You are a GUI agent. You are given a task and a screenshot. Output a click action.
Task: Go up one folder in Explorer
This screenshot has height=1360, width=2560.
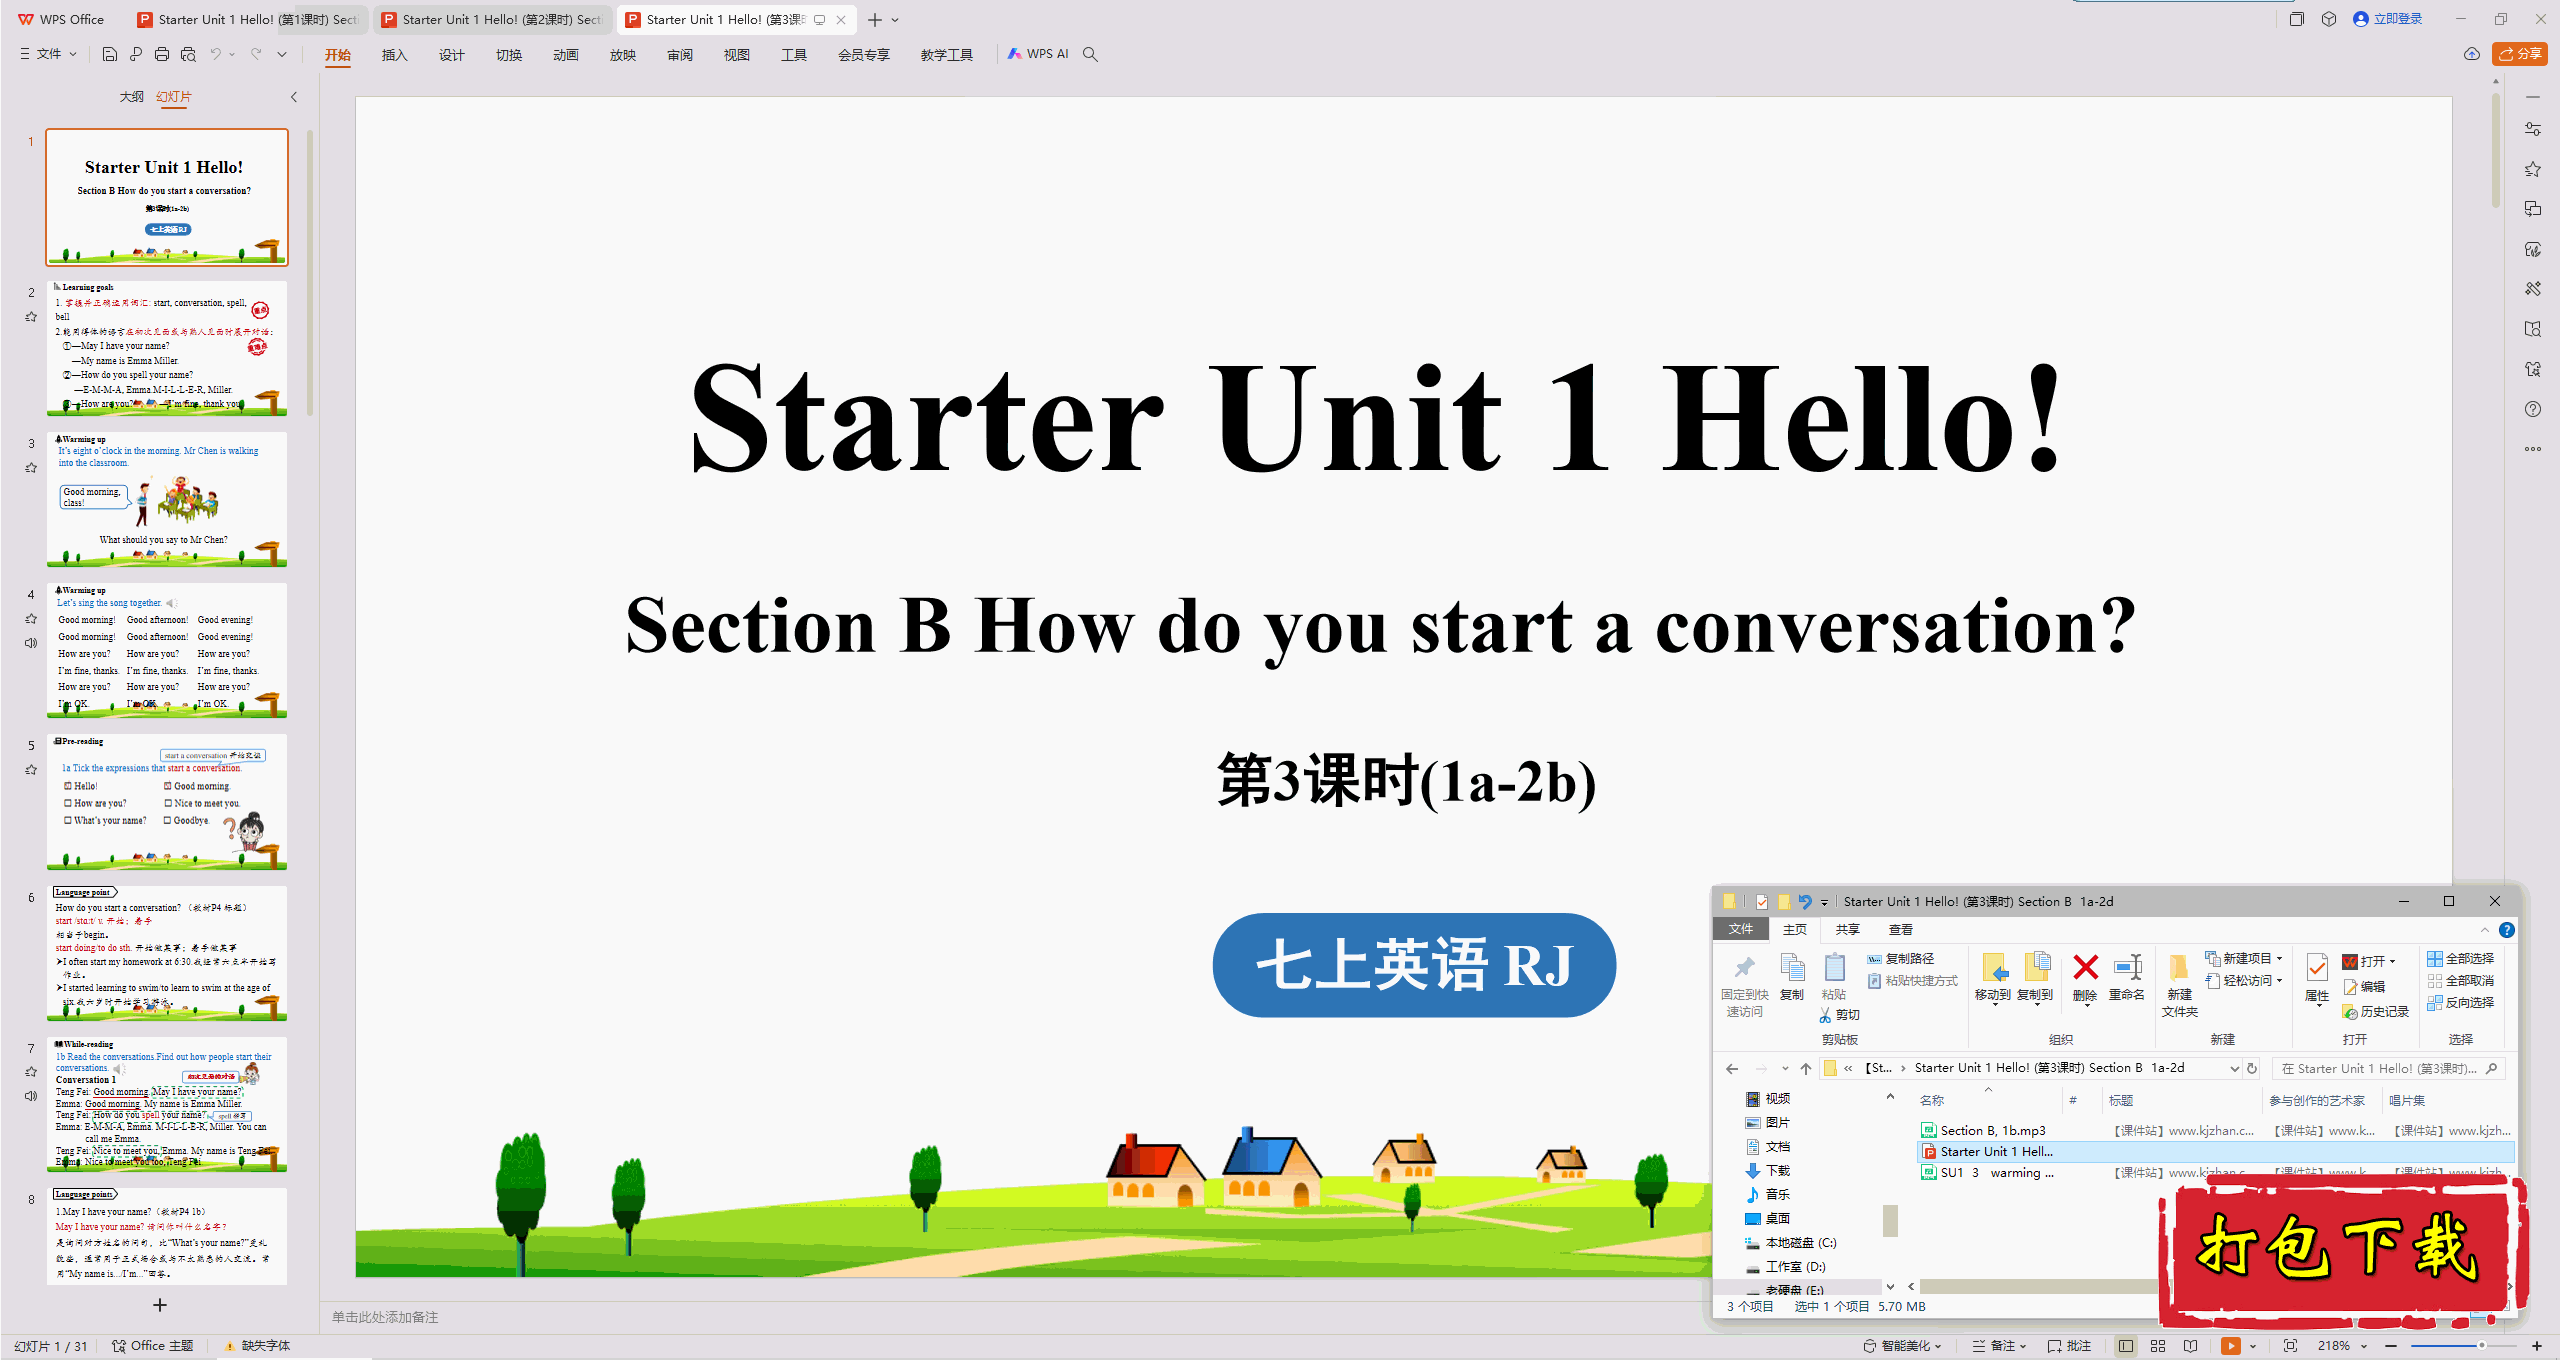click(1806, 1068)
